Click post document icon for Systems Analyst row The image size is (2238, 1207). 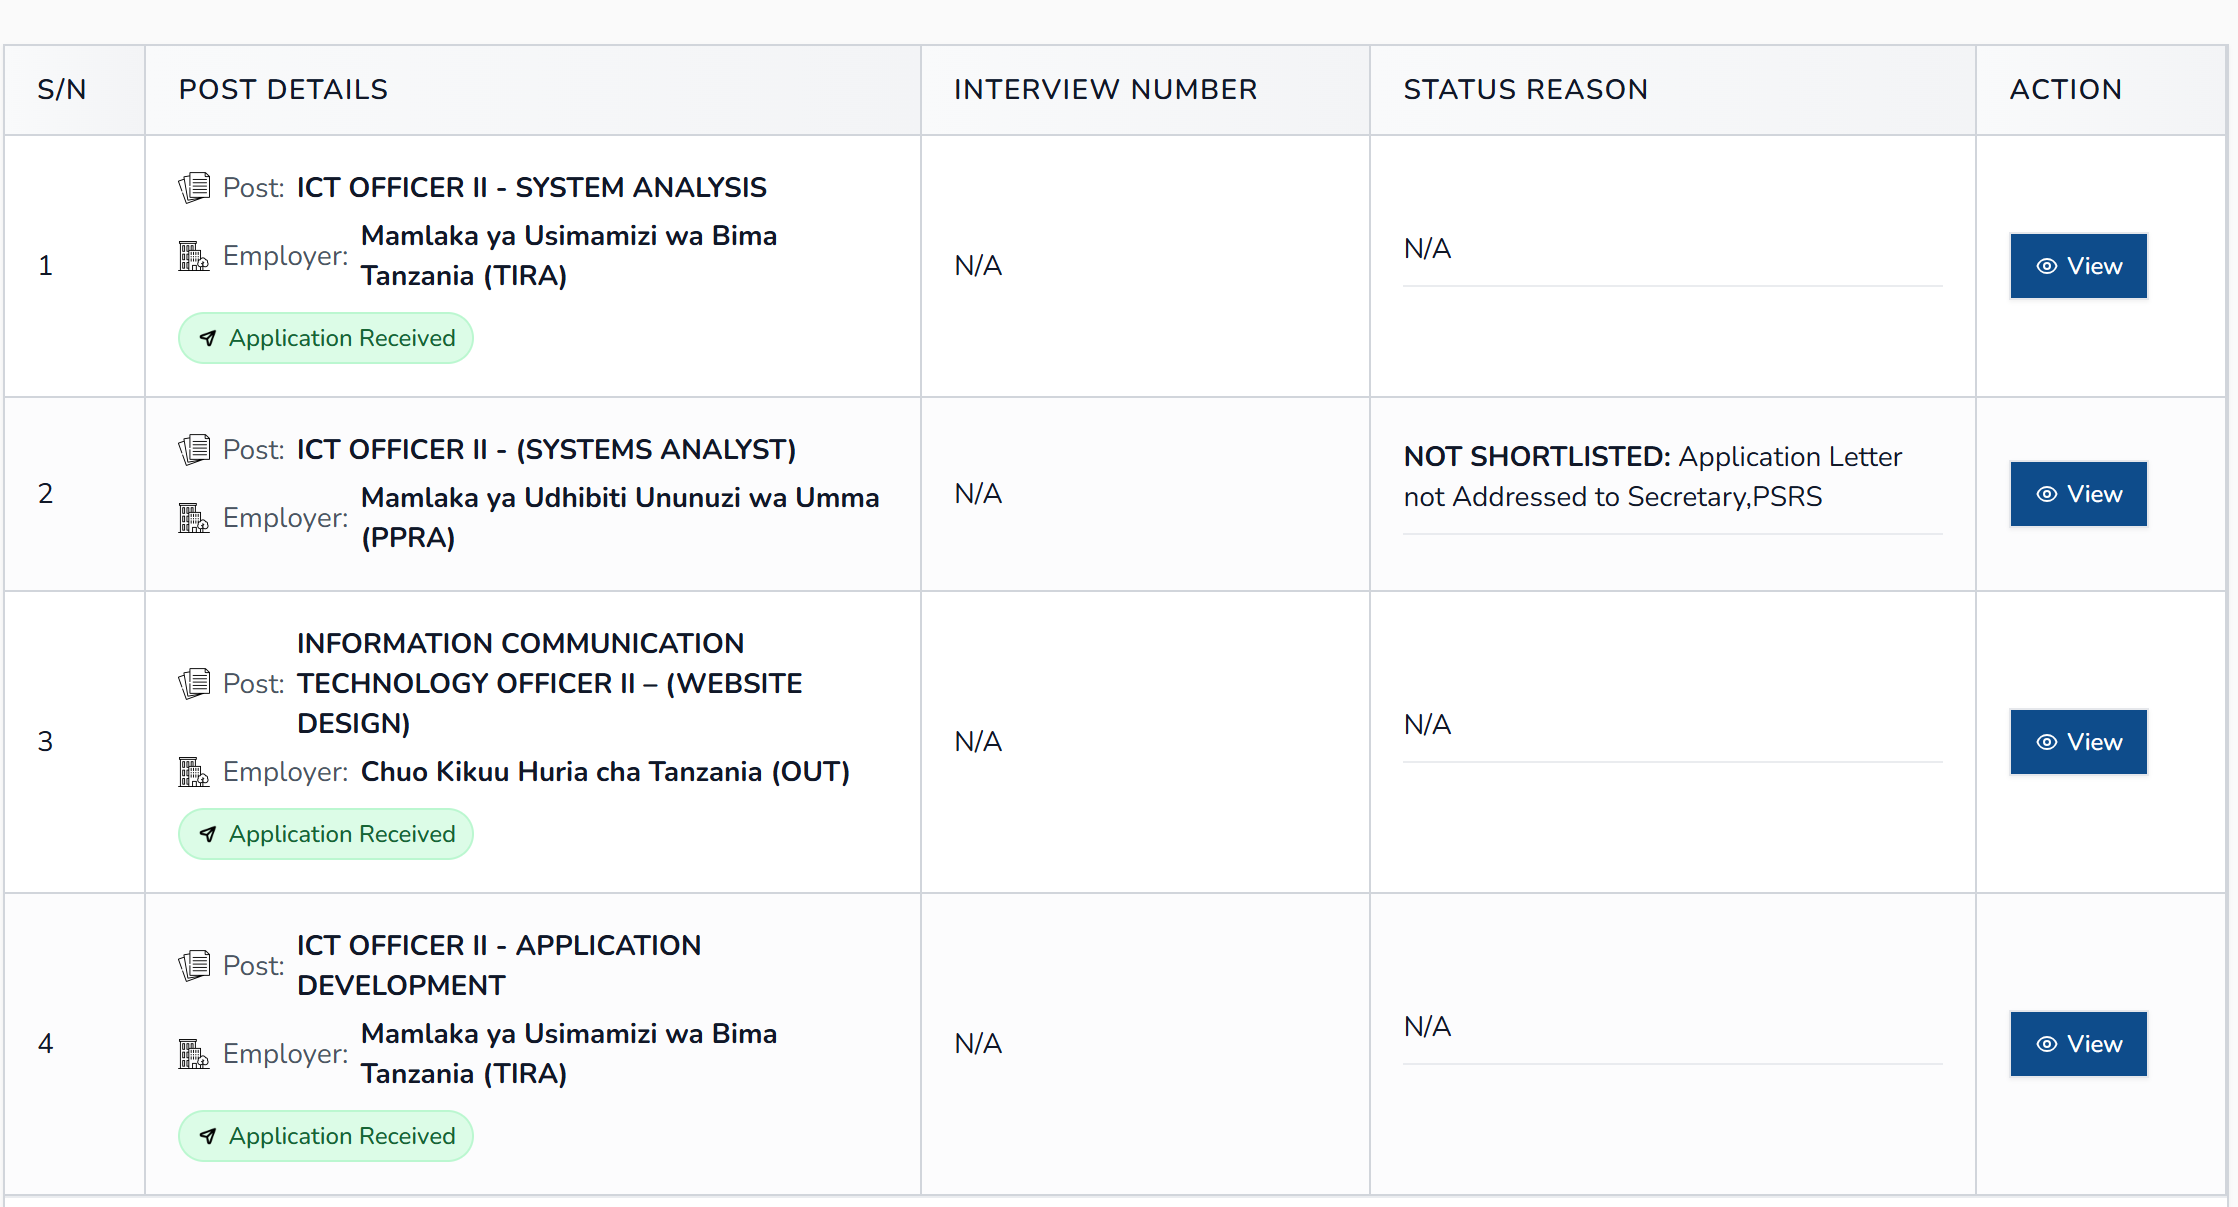[194, 449]
